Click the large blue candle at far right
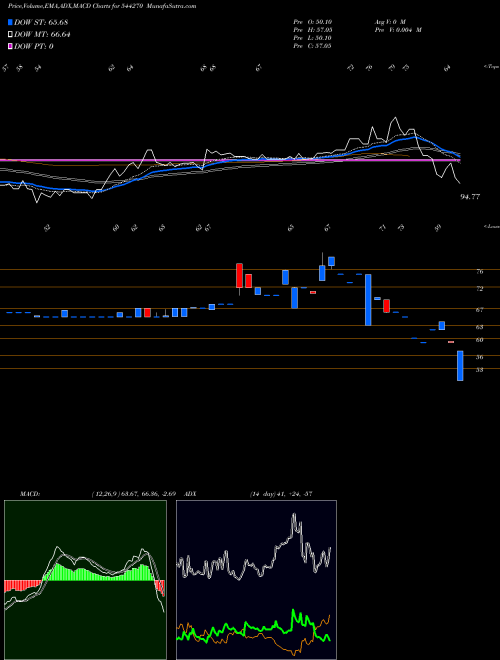This screenshot has width=500, height=660. (x=460, y=366)
